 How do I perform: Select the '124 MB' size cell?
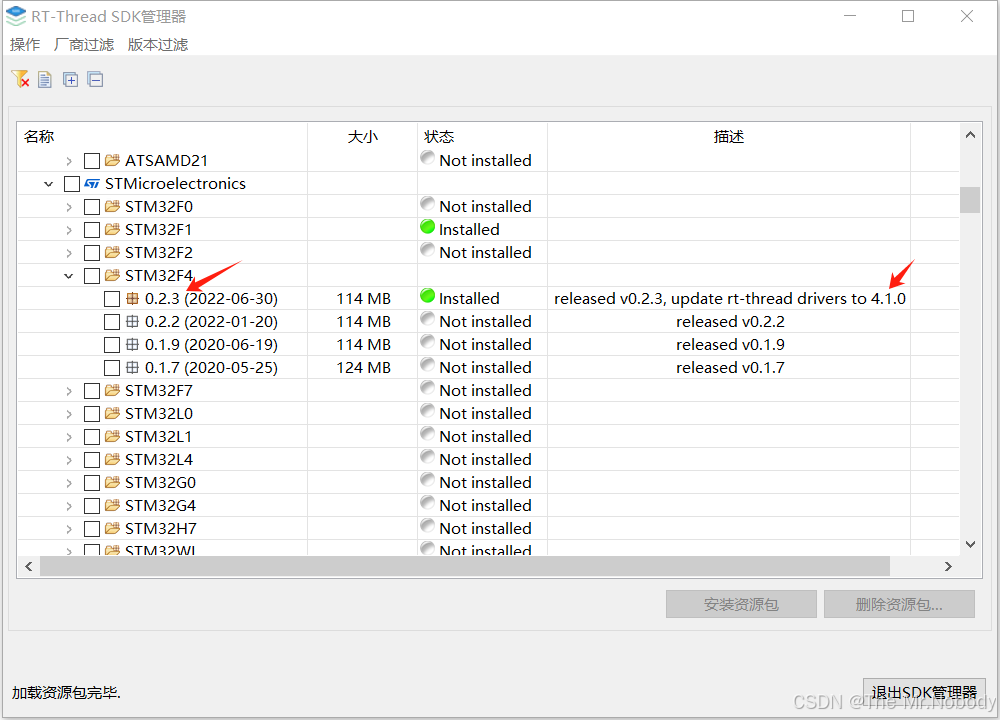[364, 367]
